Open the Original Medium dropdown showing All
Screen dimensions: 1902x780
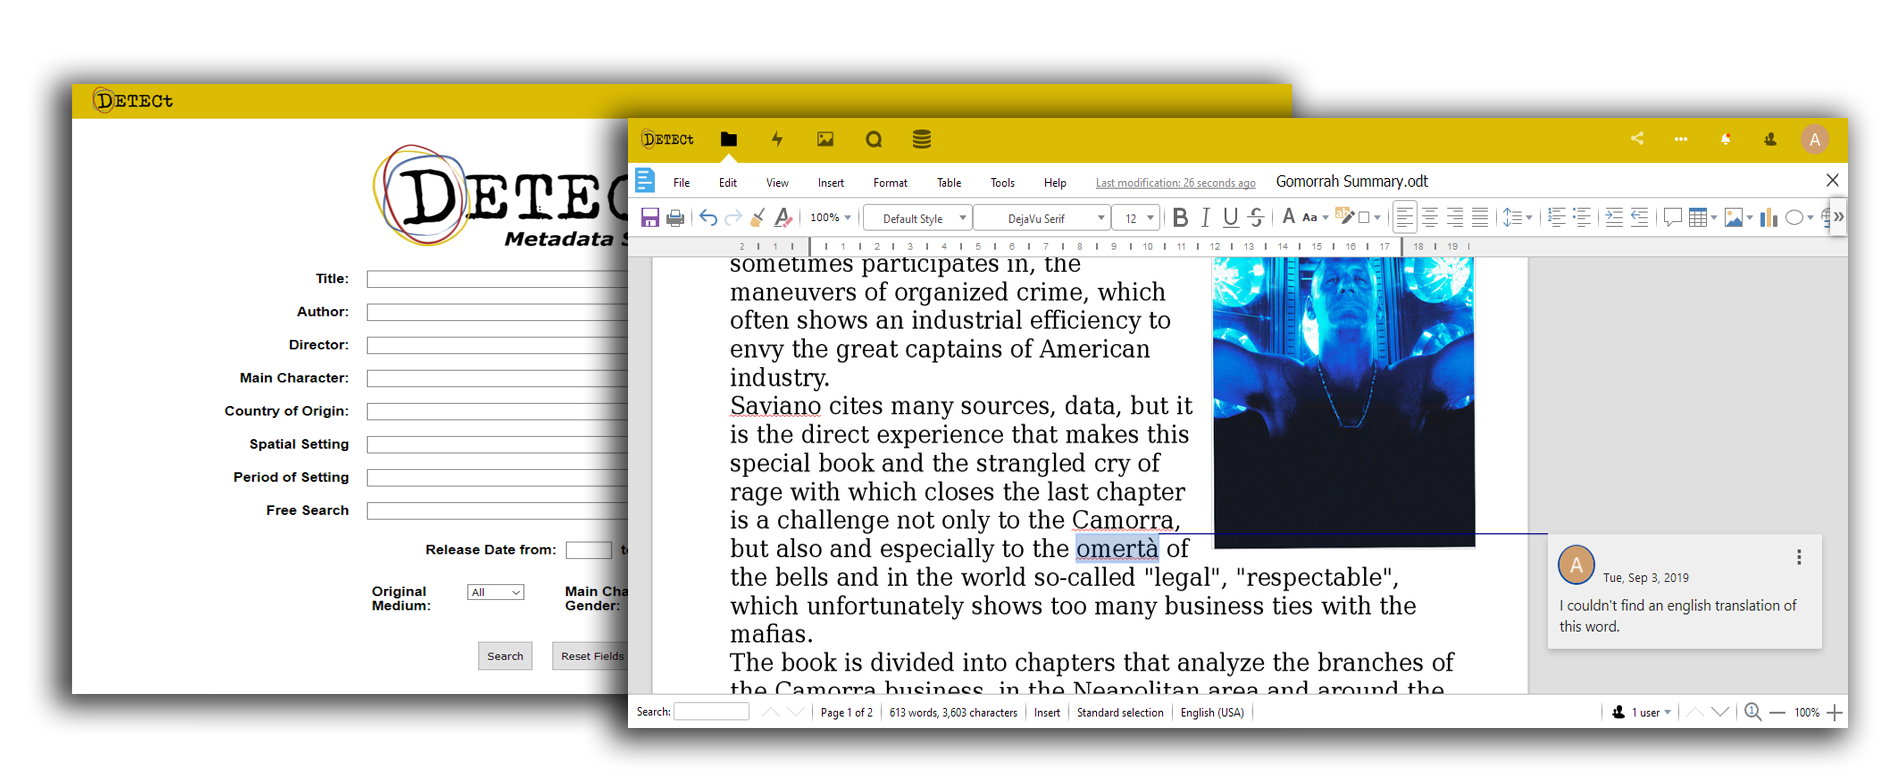(495, 592)
